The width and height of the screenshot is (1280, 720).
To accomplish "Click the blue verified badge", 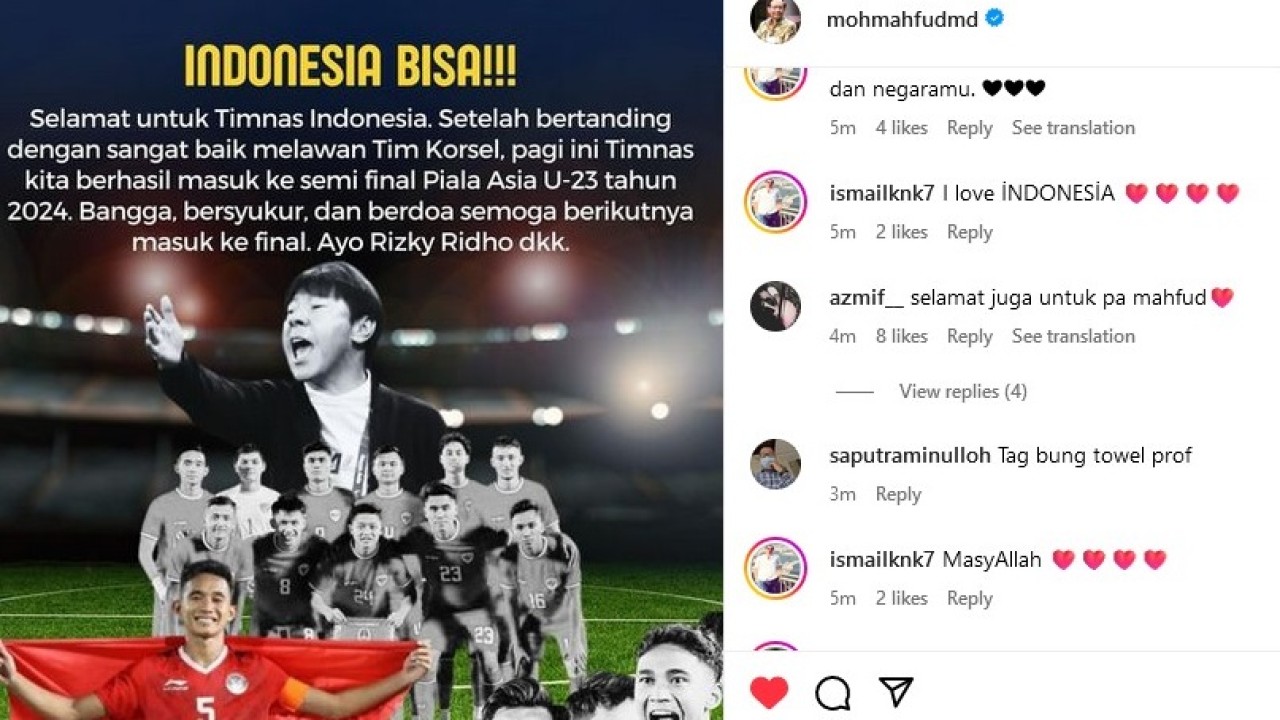I will tap(995, 19).
